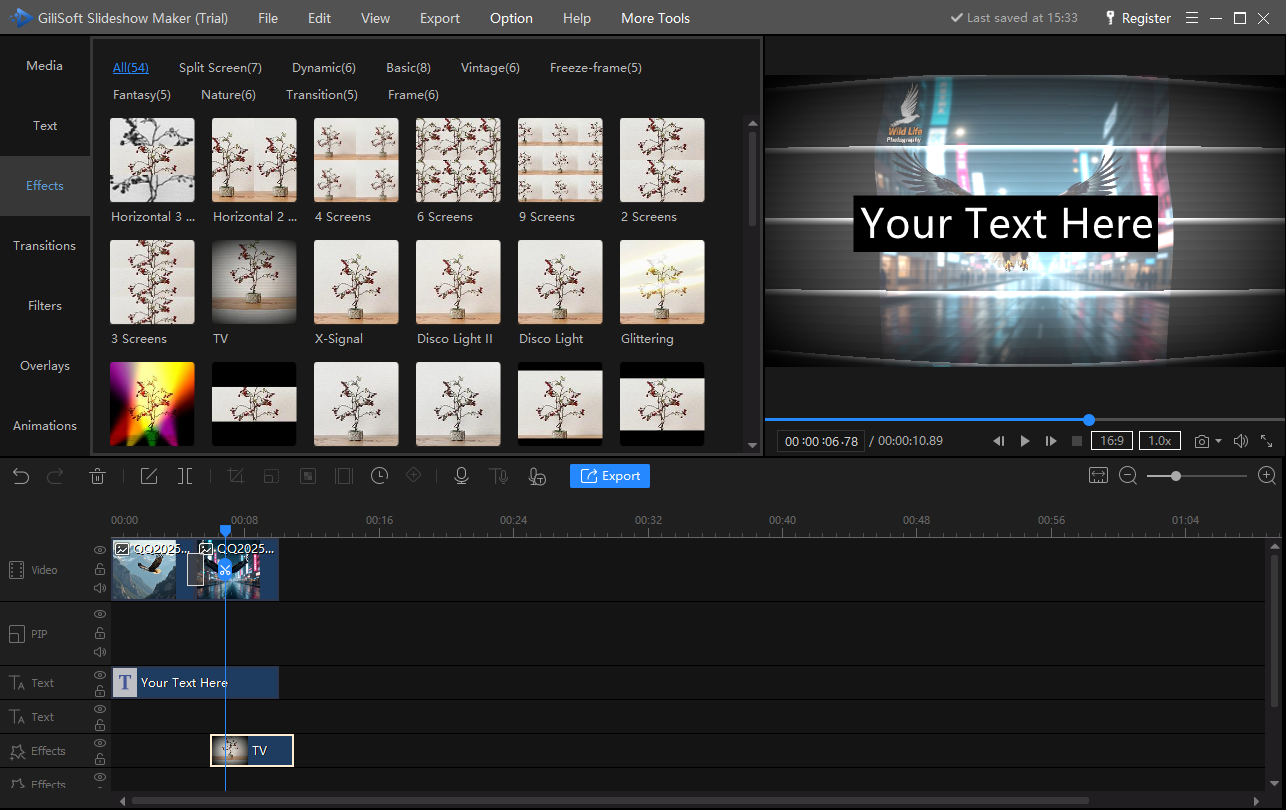Open the 1.0x playback speed selector
The width and height of the screenshot is (1286, 810).
click(x=1160, y=441)
